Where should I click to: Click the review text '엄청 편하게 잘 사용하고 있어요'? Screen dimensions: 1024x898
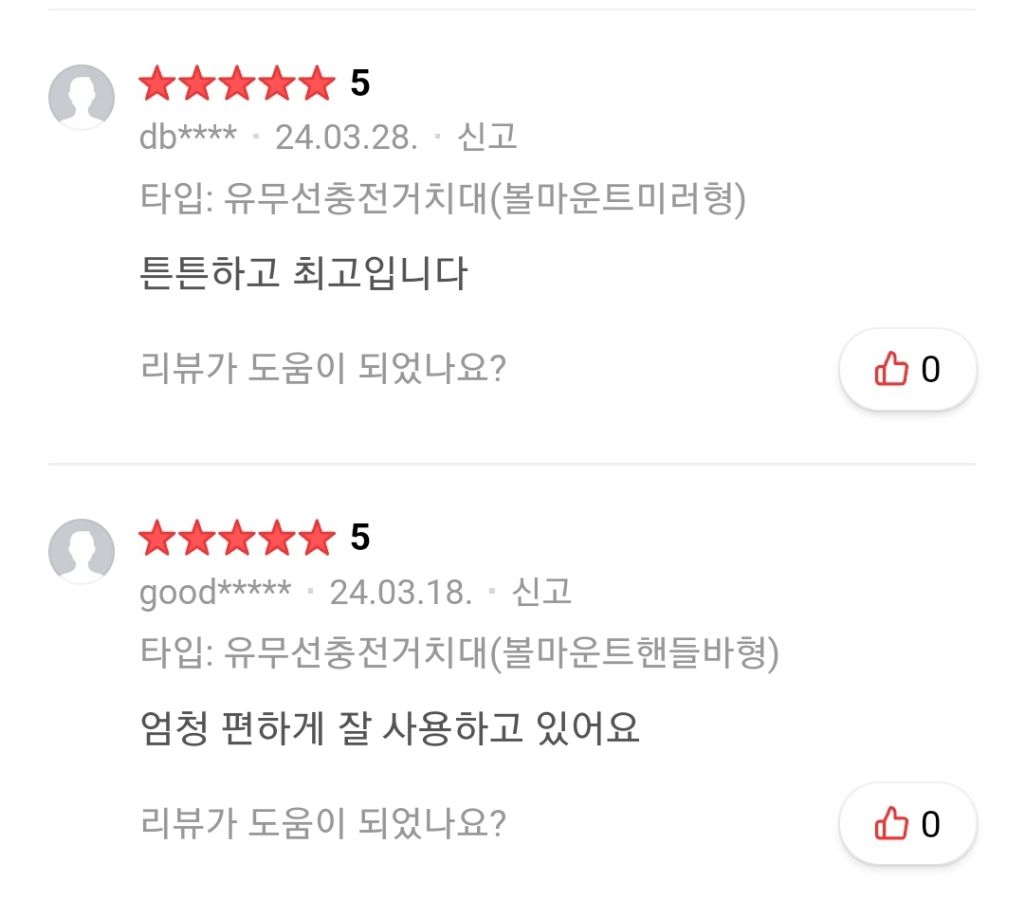(388, 727)
